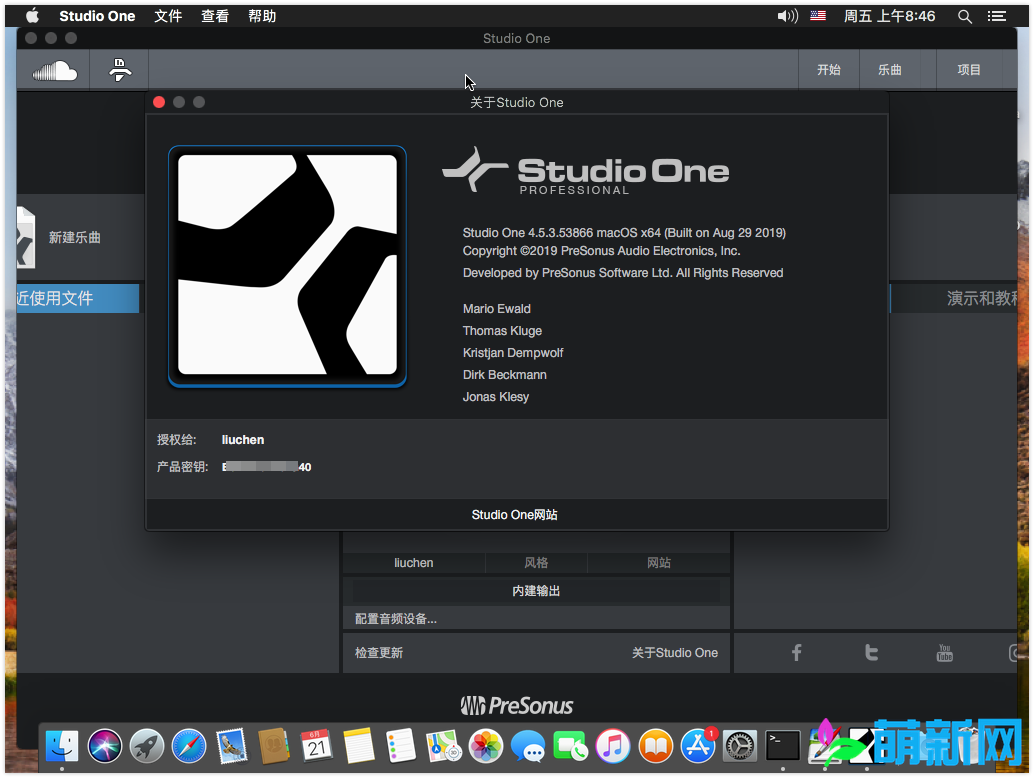Open Notification Center list icon
This screenshot has height=778, width=1034.
[996, 16]
